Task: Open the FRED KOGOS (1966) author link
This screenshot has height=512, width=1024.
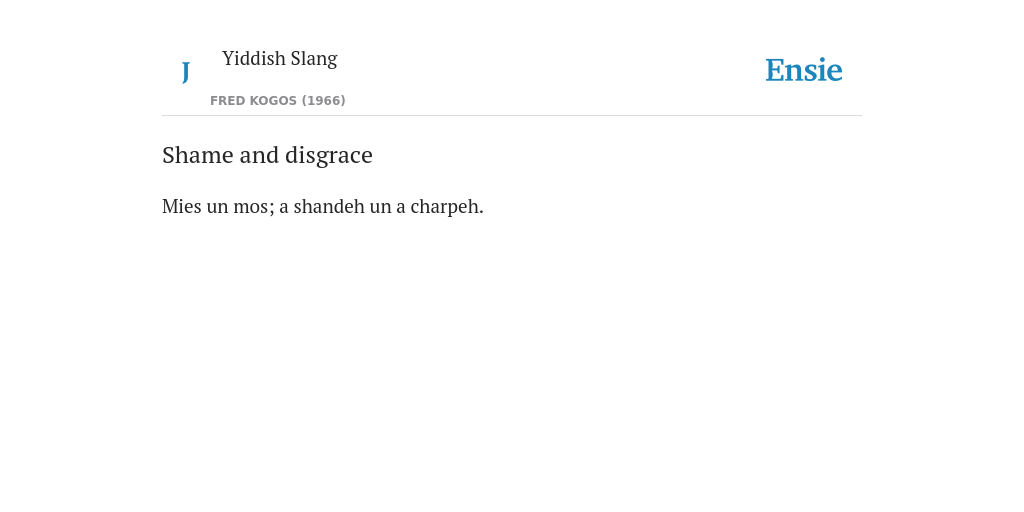Action: tap(278, 101)
